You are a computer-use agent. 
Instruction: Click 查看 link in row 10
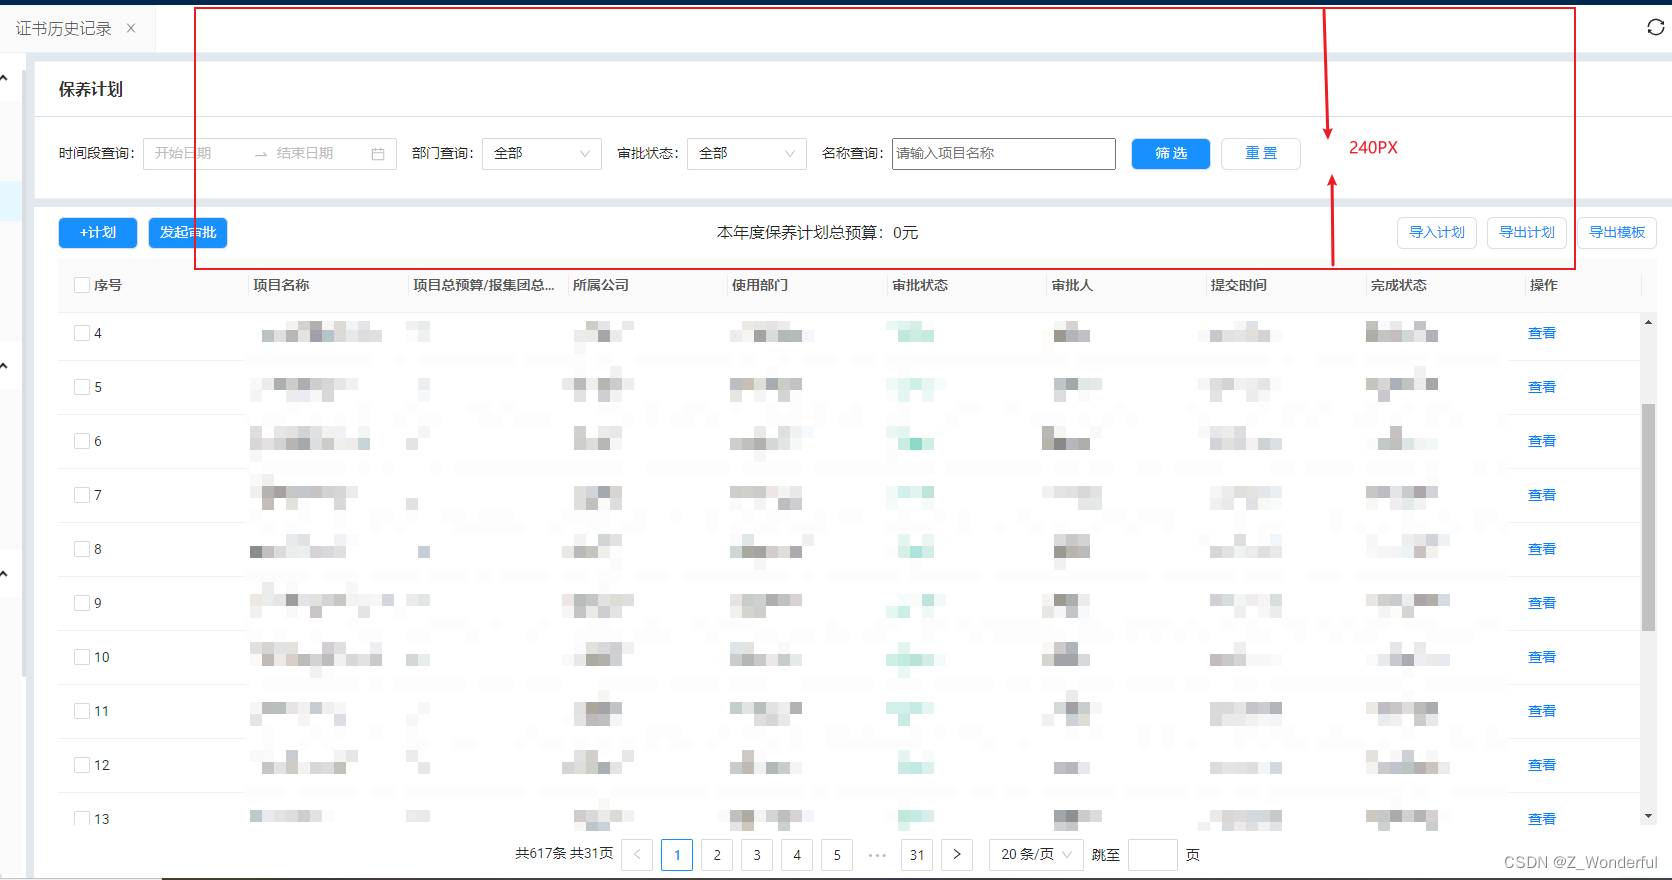point(1542,657)
